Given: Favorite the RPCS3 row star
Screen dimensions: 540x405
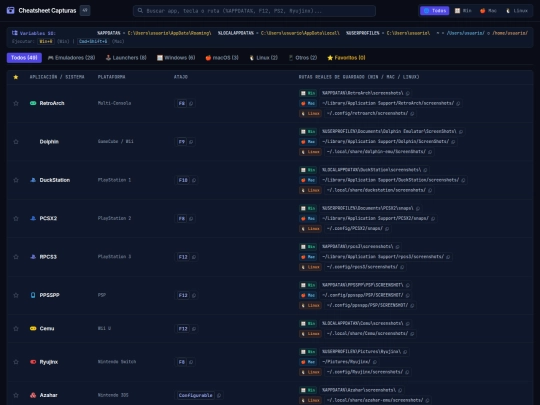Looking at the screenshot, I should point(16,257).
